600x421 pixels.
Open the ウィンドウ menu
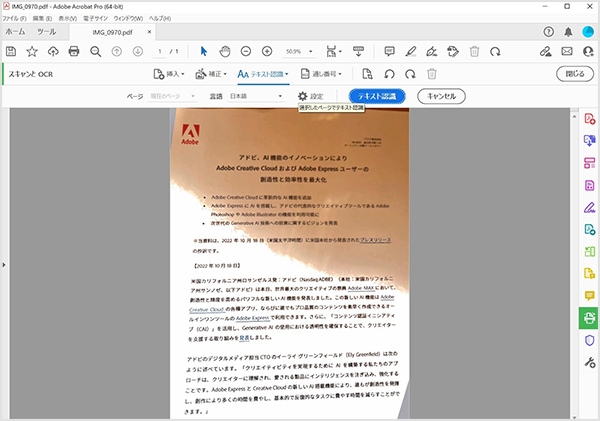(x=128, y=18)
